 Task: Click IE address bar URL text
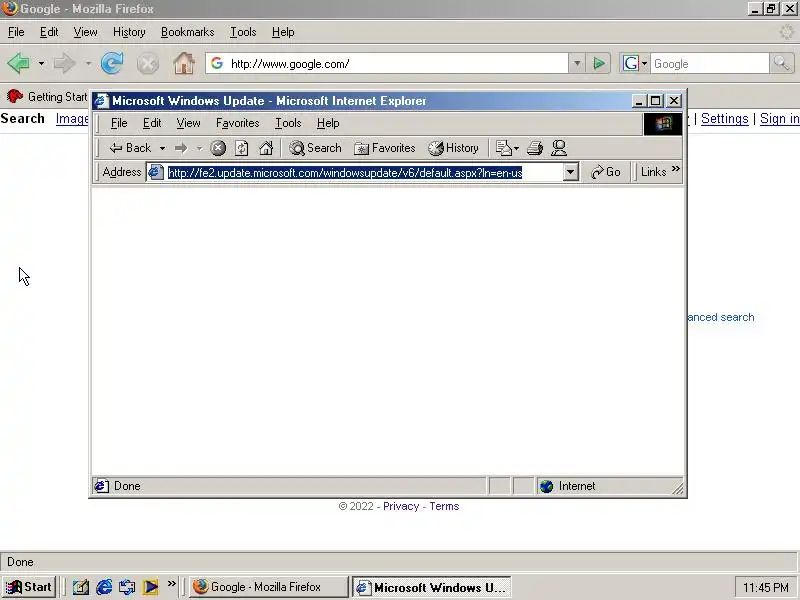point(345,172)
